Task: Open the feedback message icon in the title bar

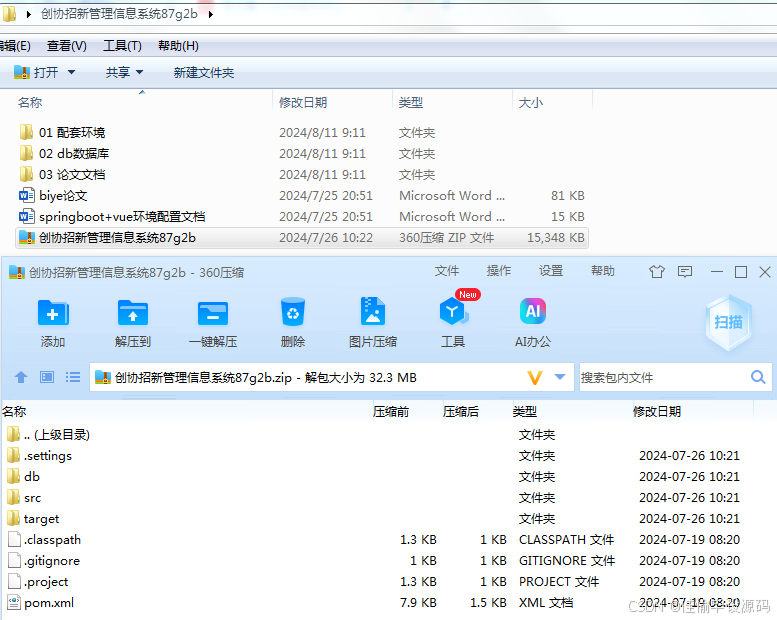Action: coord(685,272)
